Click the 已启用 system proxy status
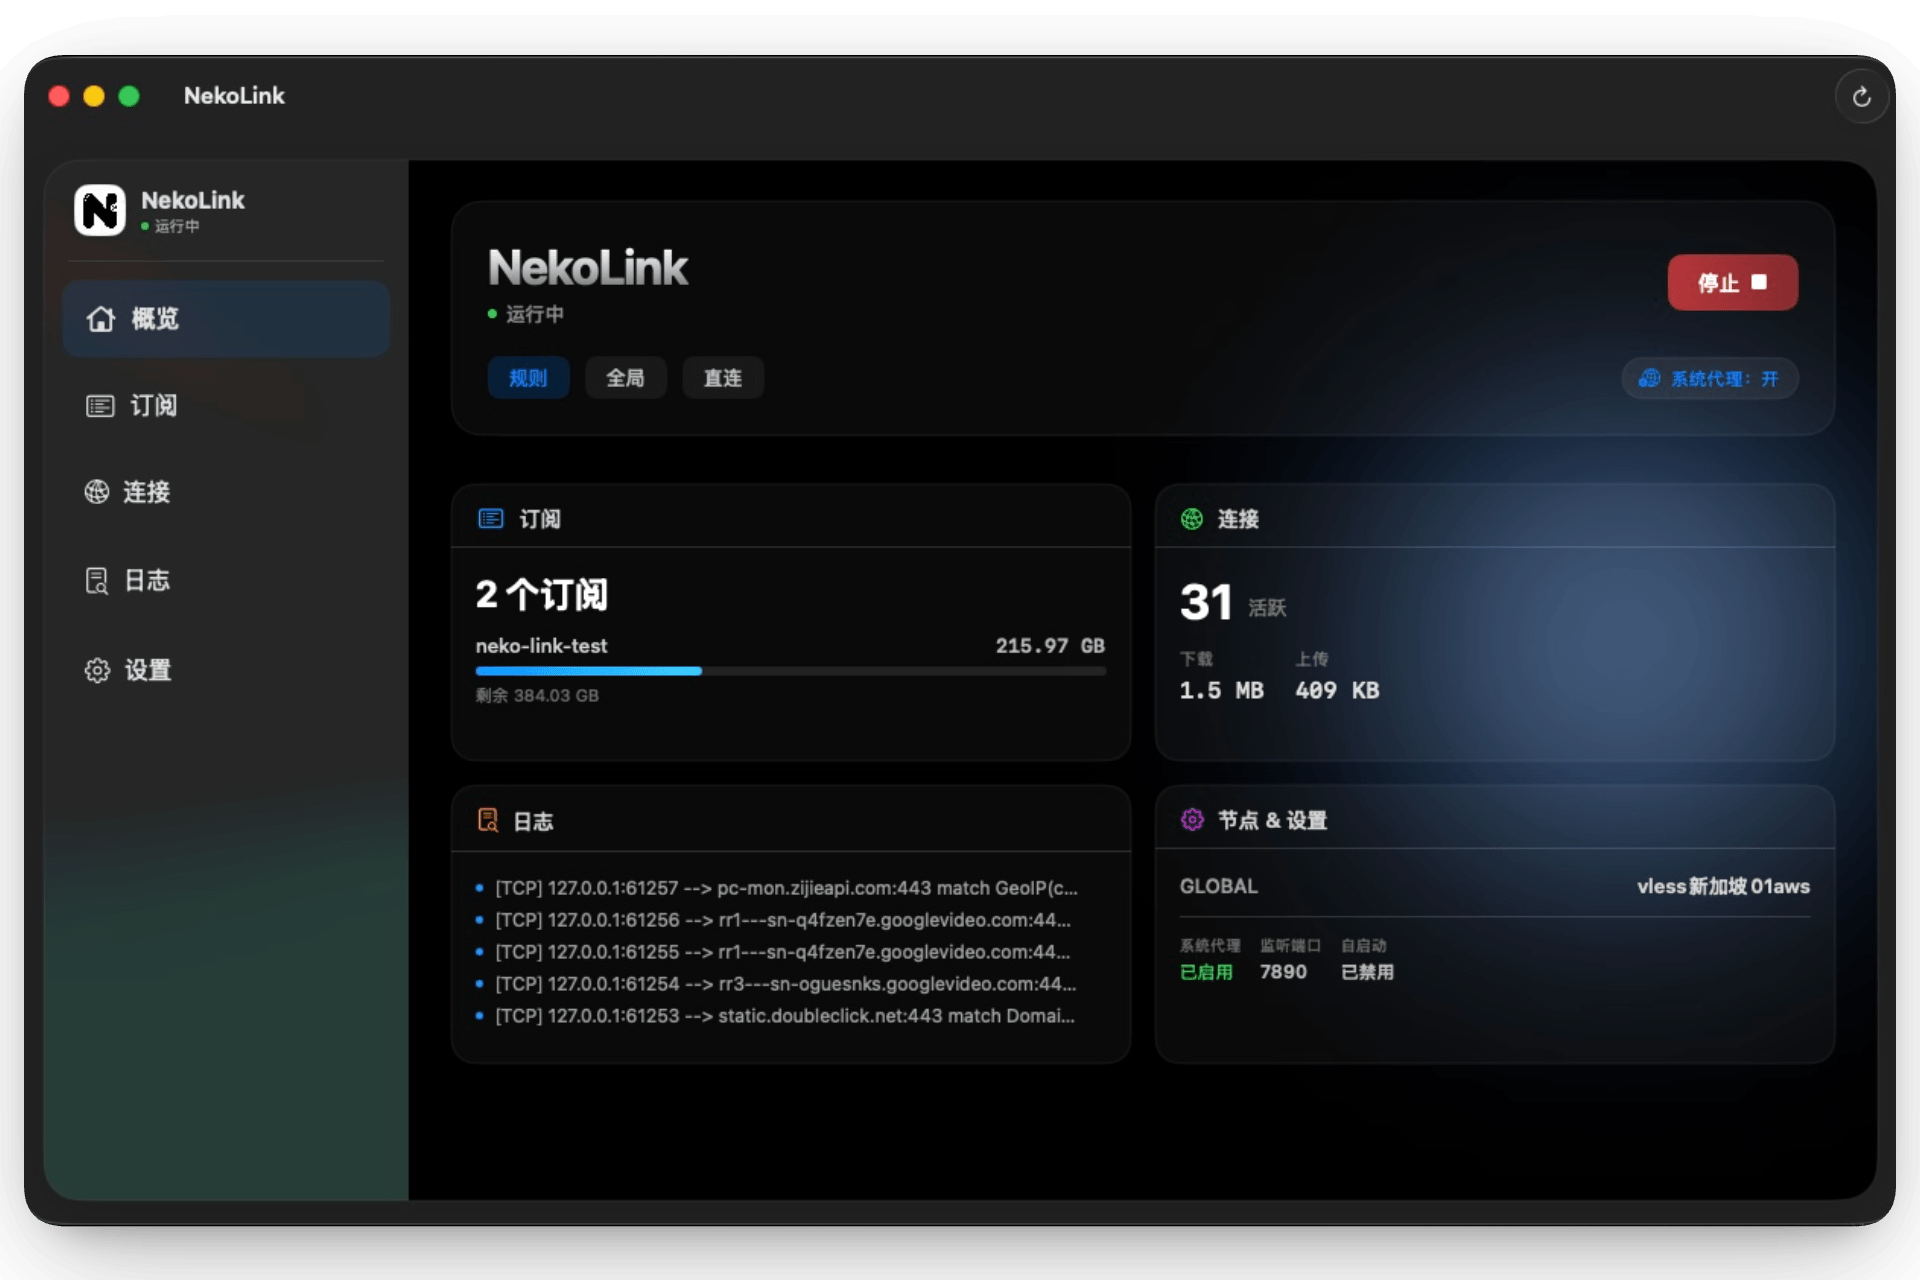Viewport: 1920px width, 1280px height. (1206, 972)
